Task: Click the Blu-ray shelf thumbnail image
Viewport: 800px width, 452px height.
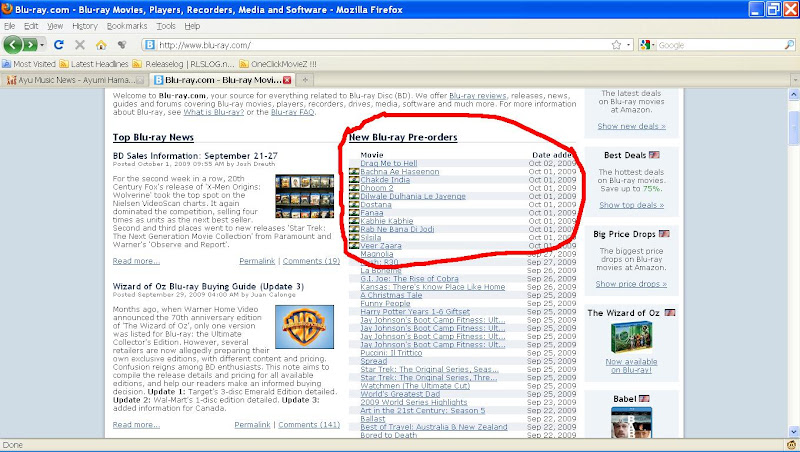Action: pos(305,196)
